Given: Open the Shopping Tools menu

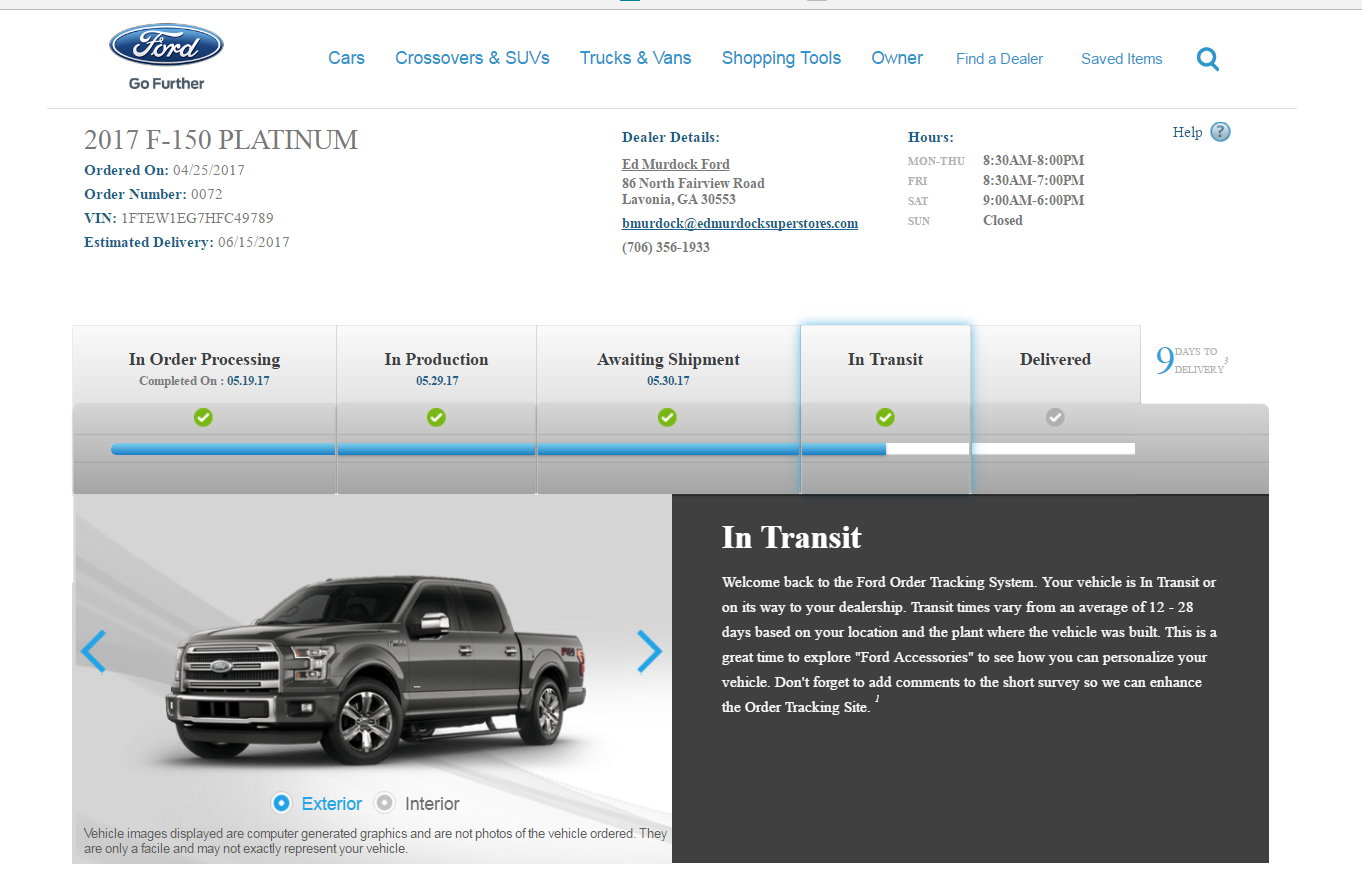Looking at the screenshot, I should tap(781, 58).
